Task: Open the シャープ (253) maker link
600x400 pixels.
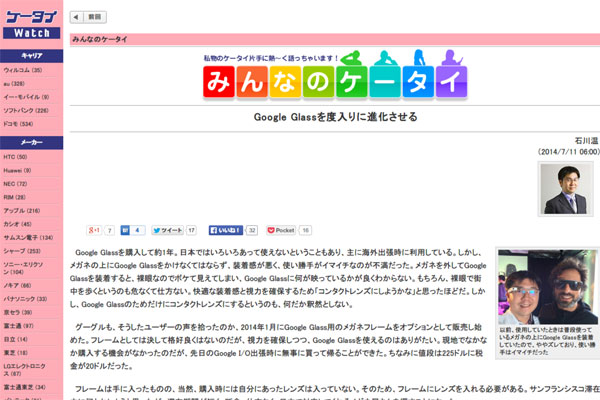Action: [22, 251]
